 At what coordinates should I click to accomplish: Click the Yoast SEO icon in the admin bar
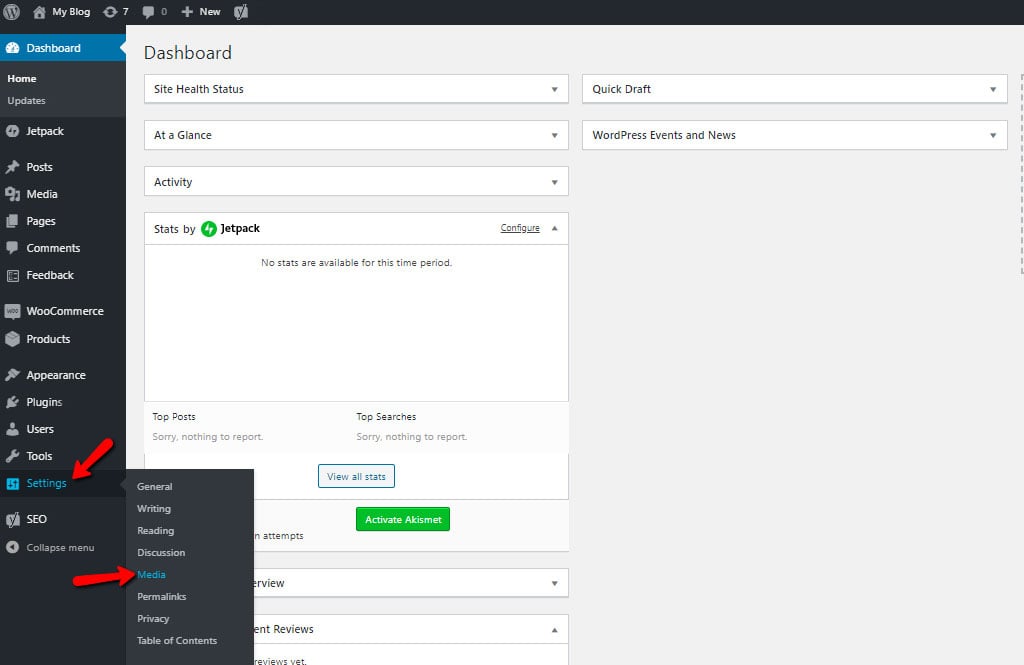[240, 12]
